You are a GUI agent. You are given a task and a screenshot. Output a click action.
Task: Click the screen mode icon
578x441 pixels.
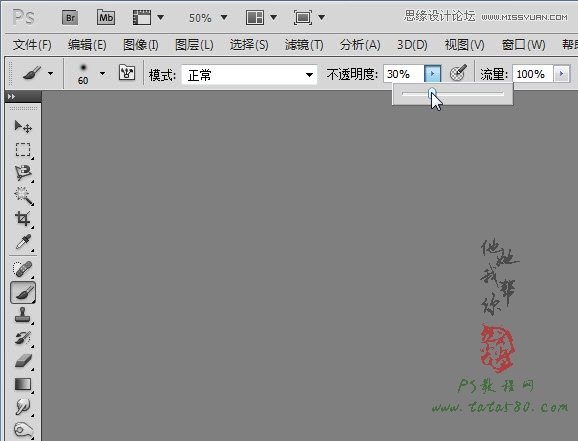(x=303, y=17)
